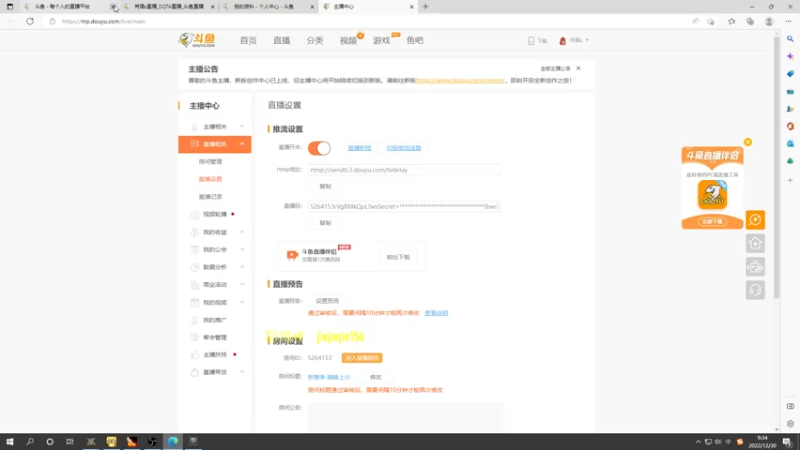Viewport: 800px width, 450px height.
Task: Click the Douyu app icon in the floating ad
Action: click(x=712, y=194)
